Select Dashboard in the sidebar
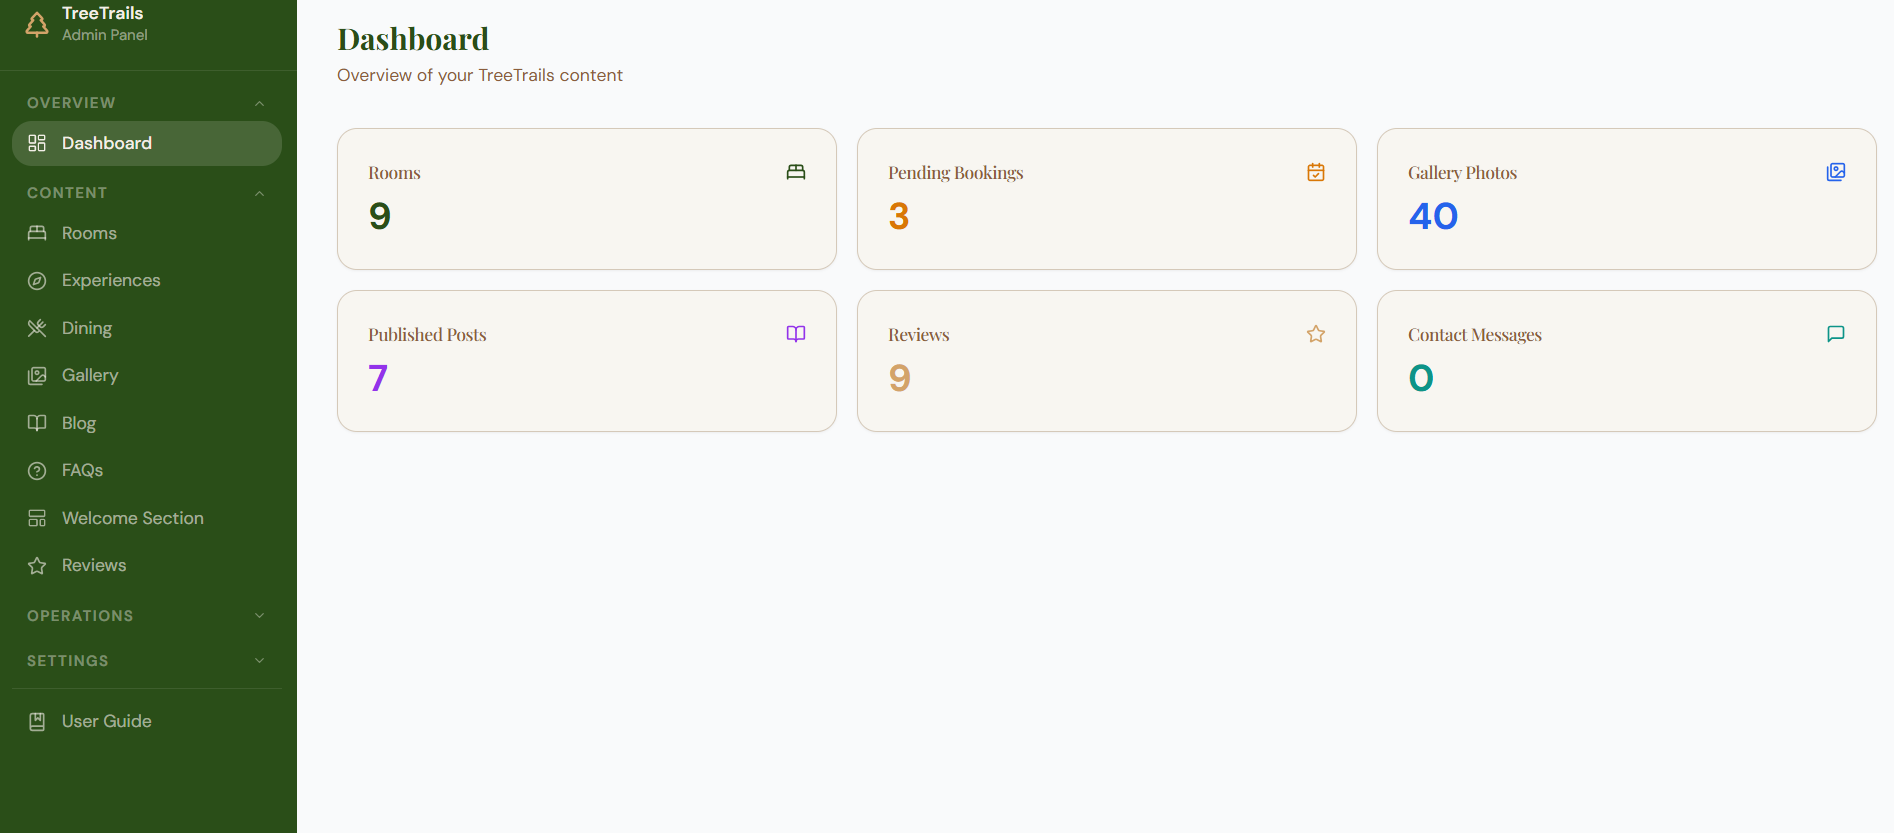1894x833 pixels. pyautogui.click(x=147, y=143)
